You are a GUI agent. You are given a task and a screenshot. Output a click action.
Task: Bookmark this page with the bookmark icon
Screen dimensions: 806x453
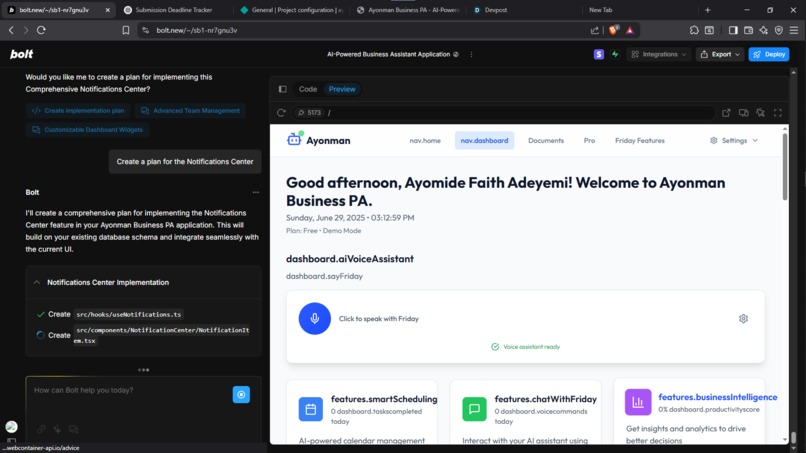tap(125, 30)
